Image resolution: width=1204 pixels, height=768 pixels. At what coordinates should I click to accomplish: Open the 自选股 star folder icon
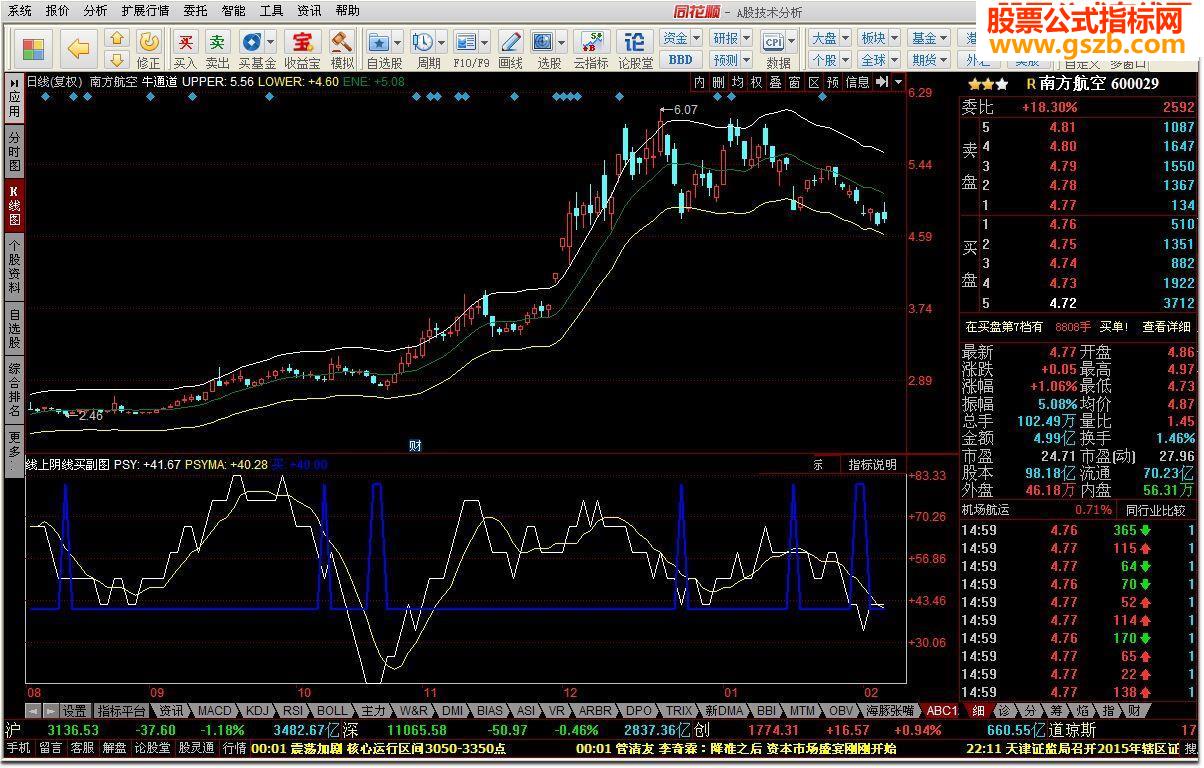(x=379, y=42)
